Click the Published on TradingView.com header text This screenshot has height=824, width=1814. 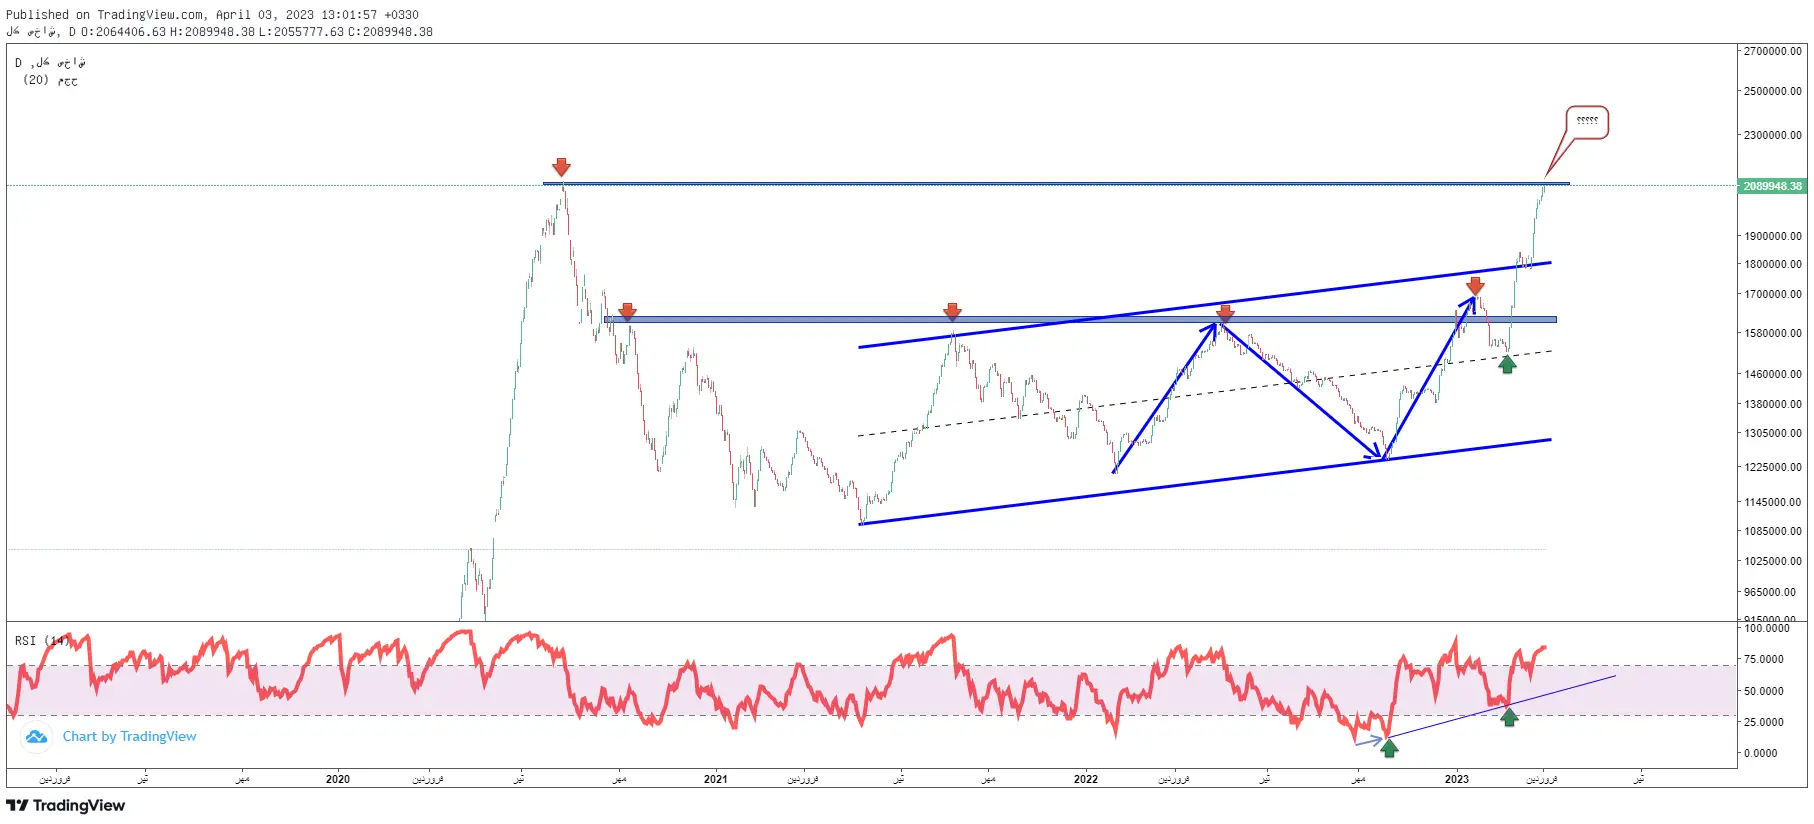[212, 15]
